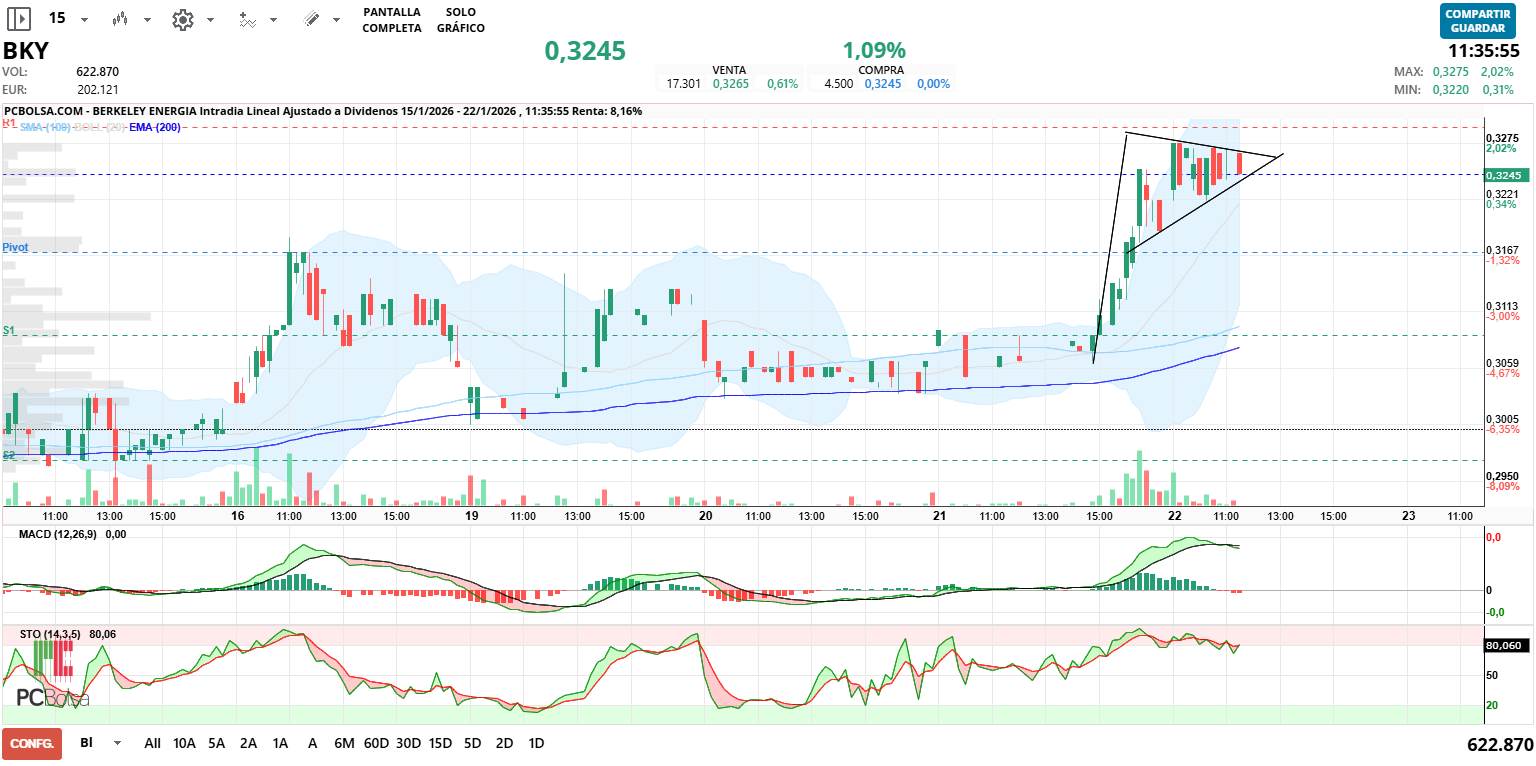This screenshot has width=1536, height=766.
Task: Open the red CONFG. button
Action: tap(32, 744)
